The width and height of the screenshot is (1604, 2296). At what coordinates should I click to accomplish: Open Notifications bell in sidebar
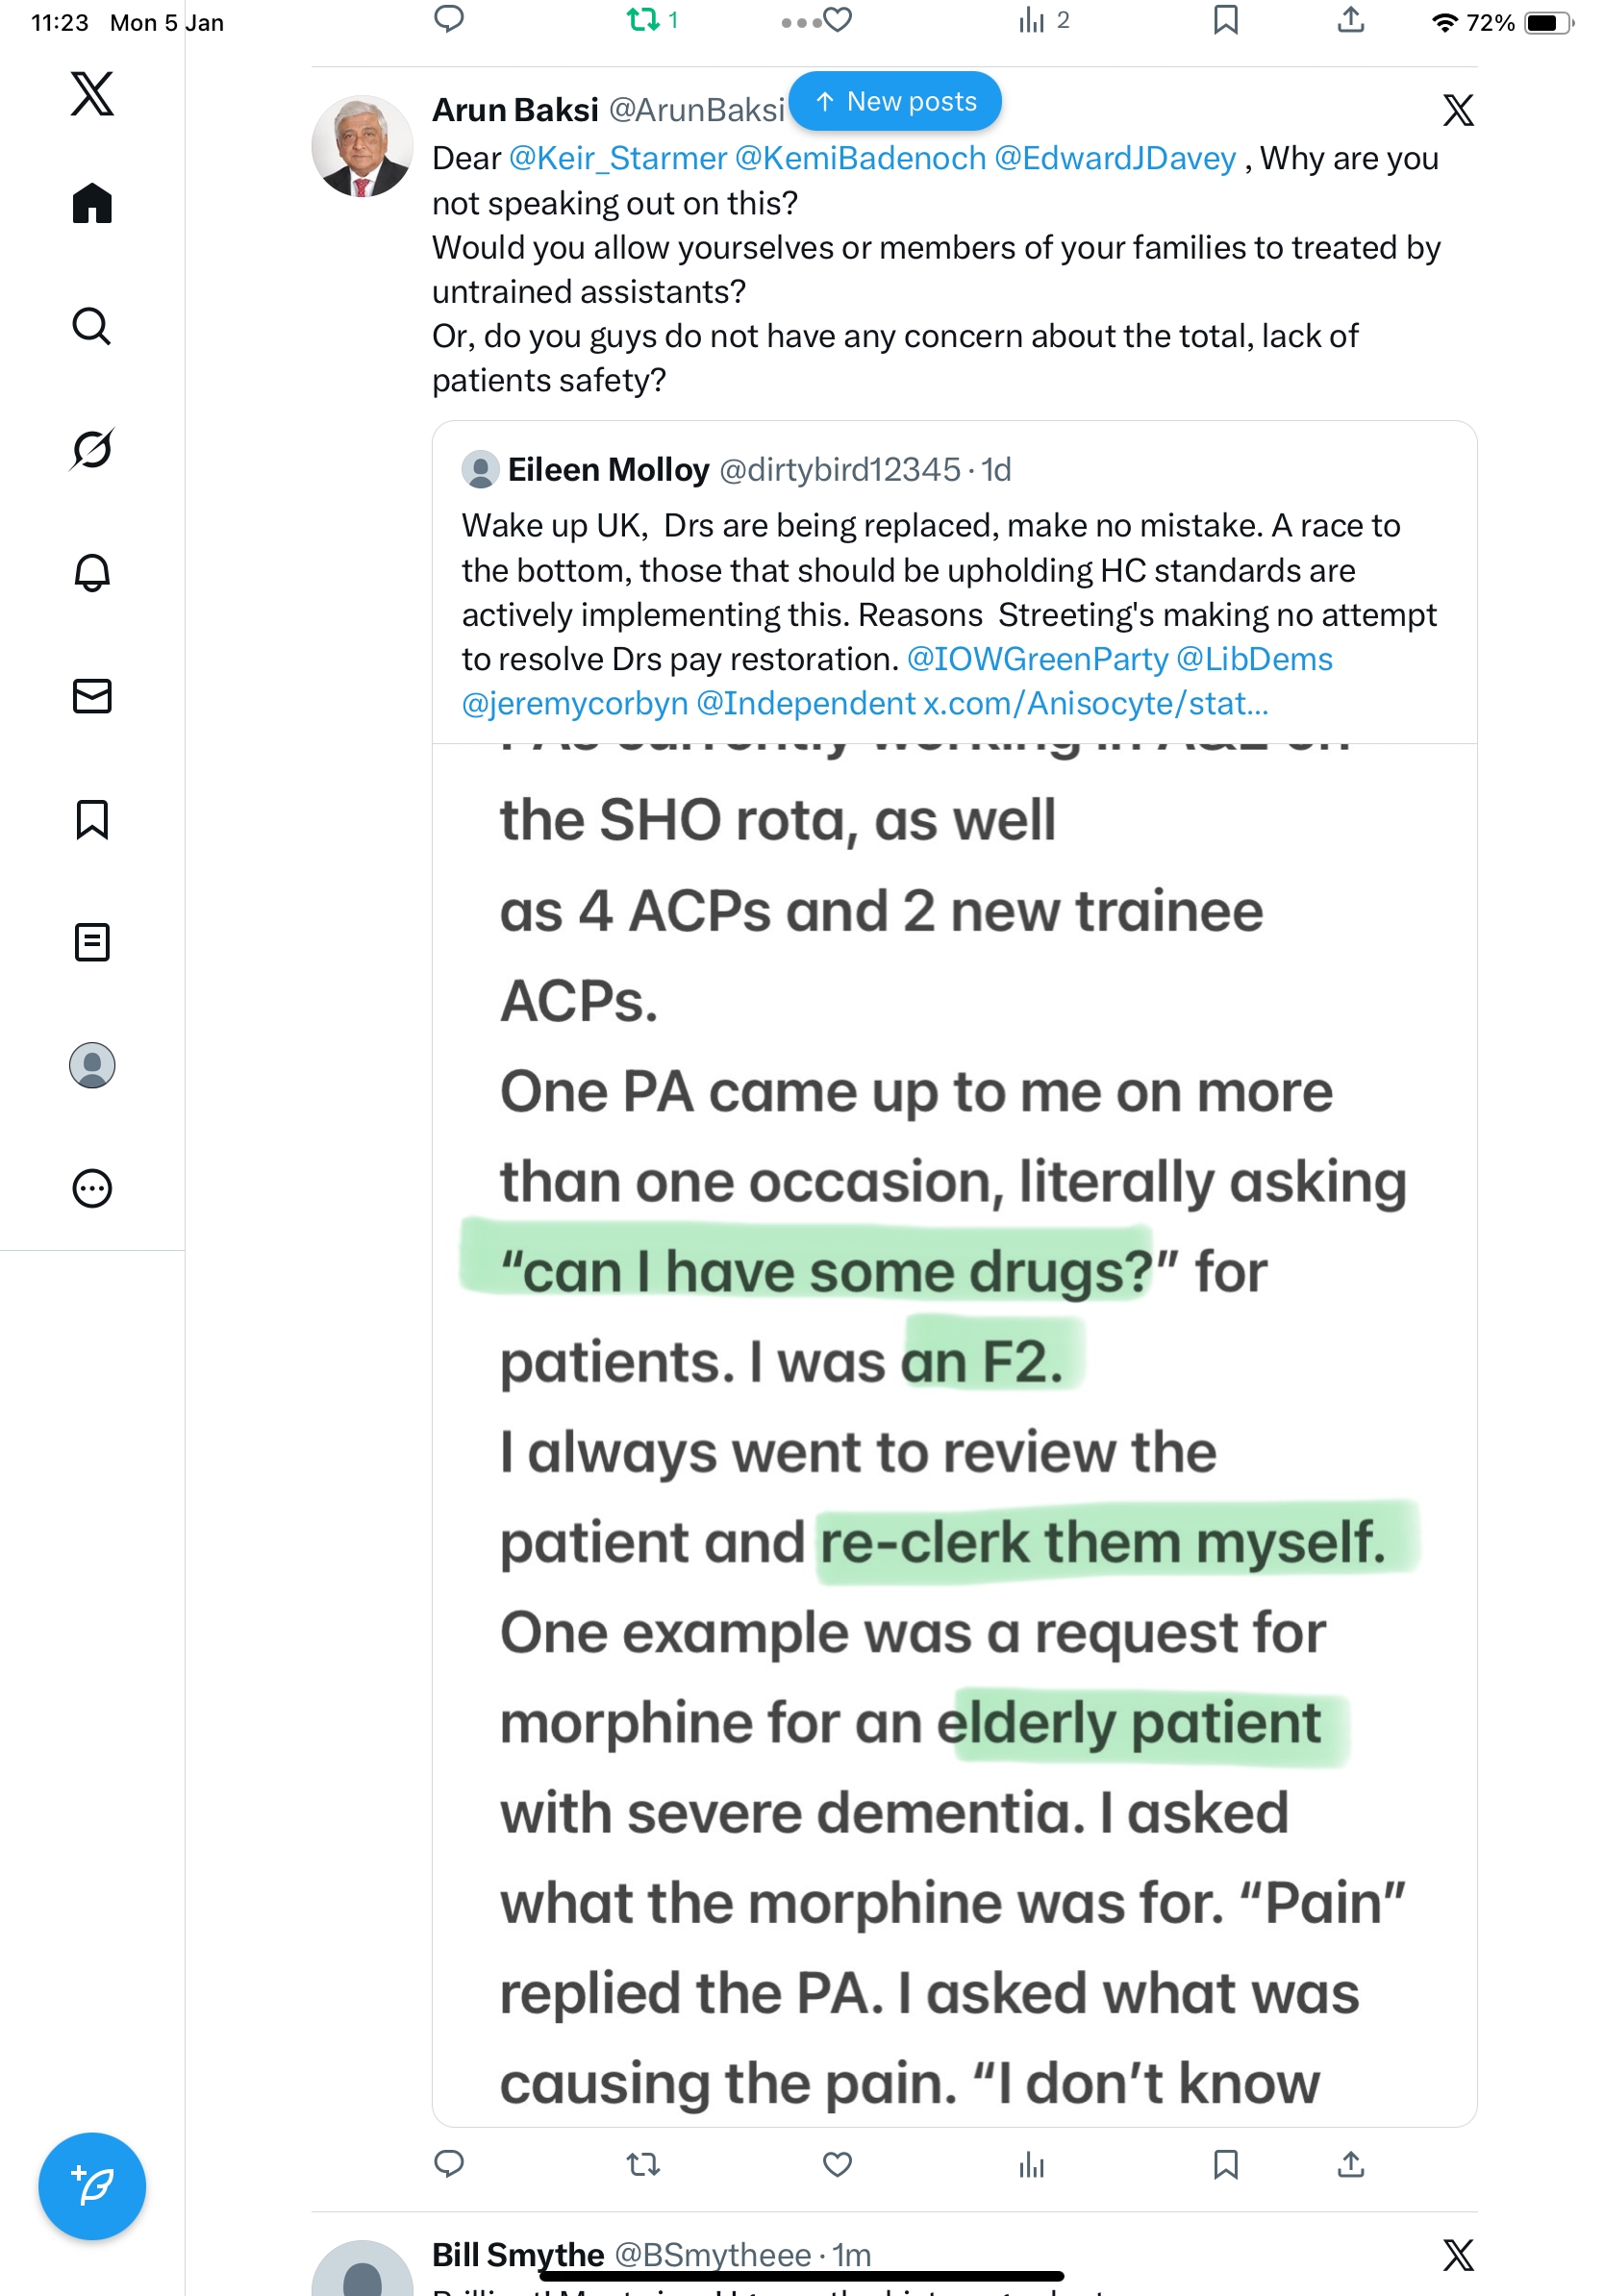(92, 573)
